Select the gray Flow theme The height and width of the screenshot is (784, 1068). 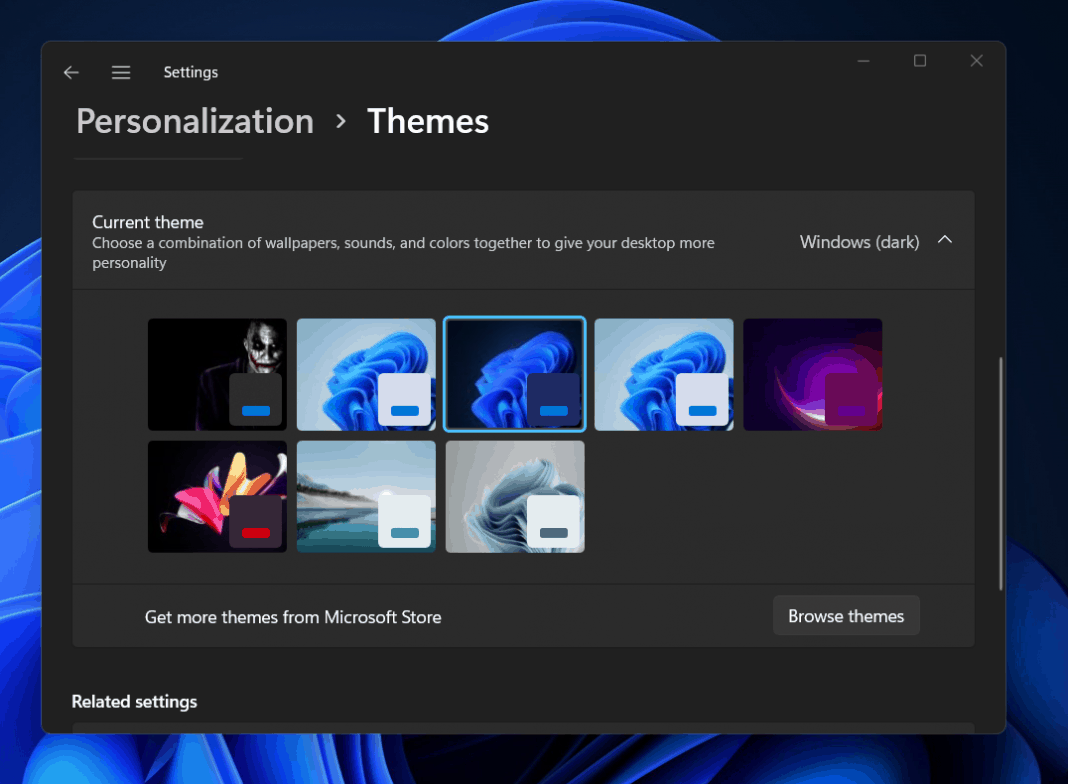(x=514, y=496)
